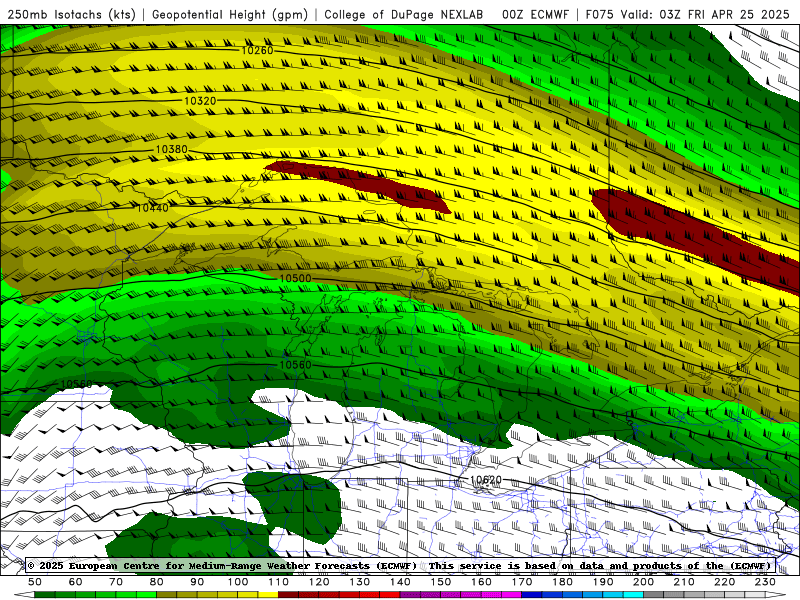Image resolution: width=800 pixels, height=600 pixels.
Task: Click the 10620 height contour label
Action: 486,480
